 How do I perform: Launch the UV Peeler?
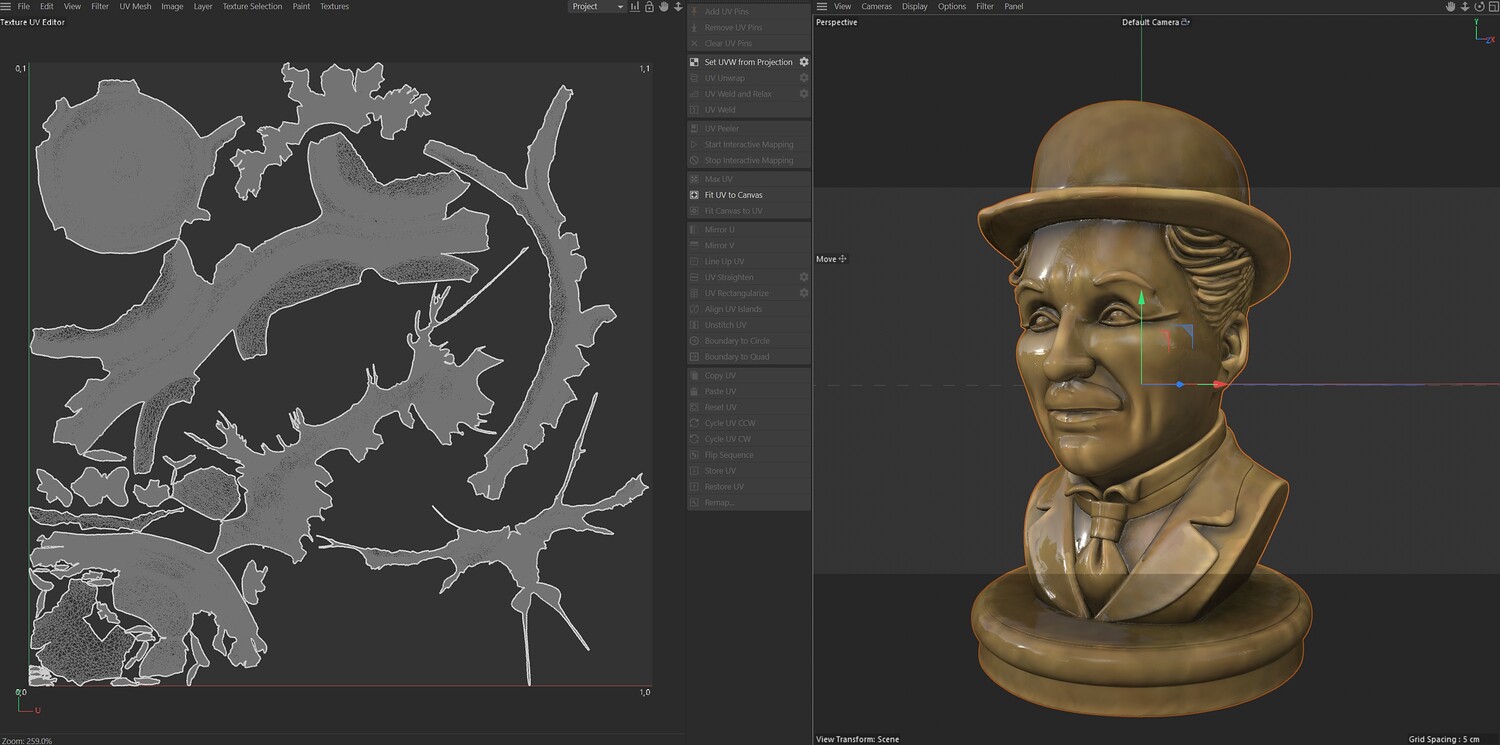(749, 128)
